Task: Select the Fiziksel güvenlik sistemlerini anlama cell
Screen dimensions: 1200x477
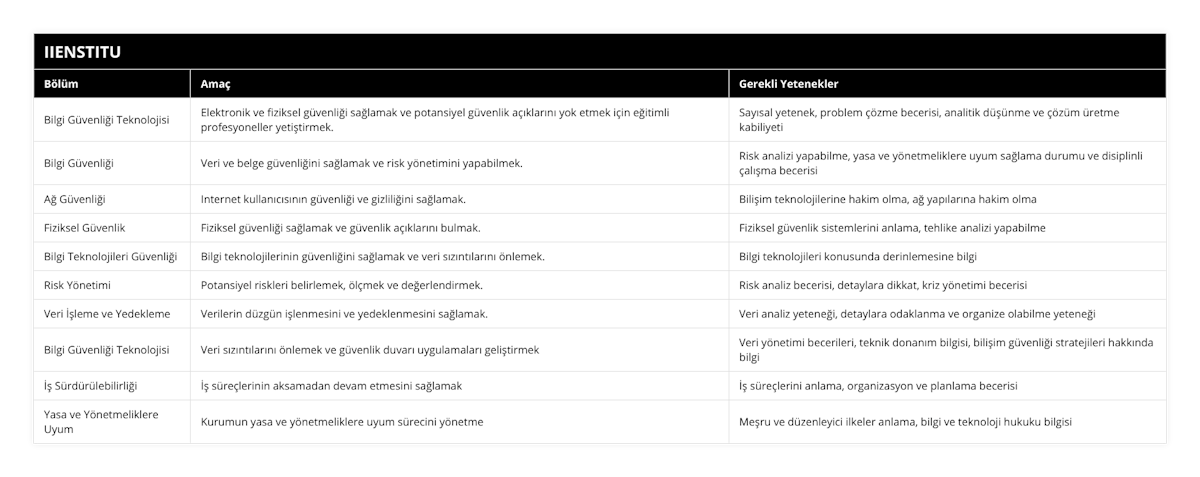Action: (x=892, y=227)
